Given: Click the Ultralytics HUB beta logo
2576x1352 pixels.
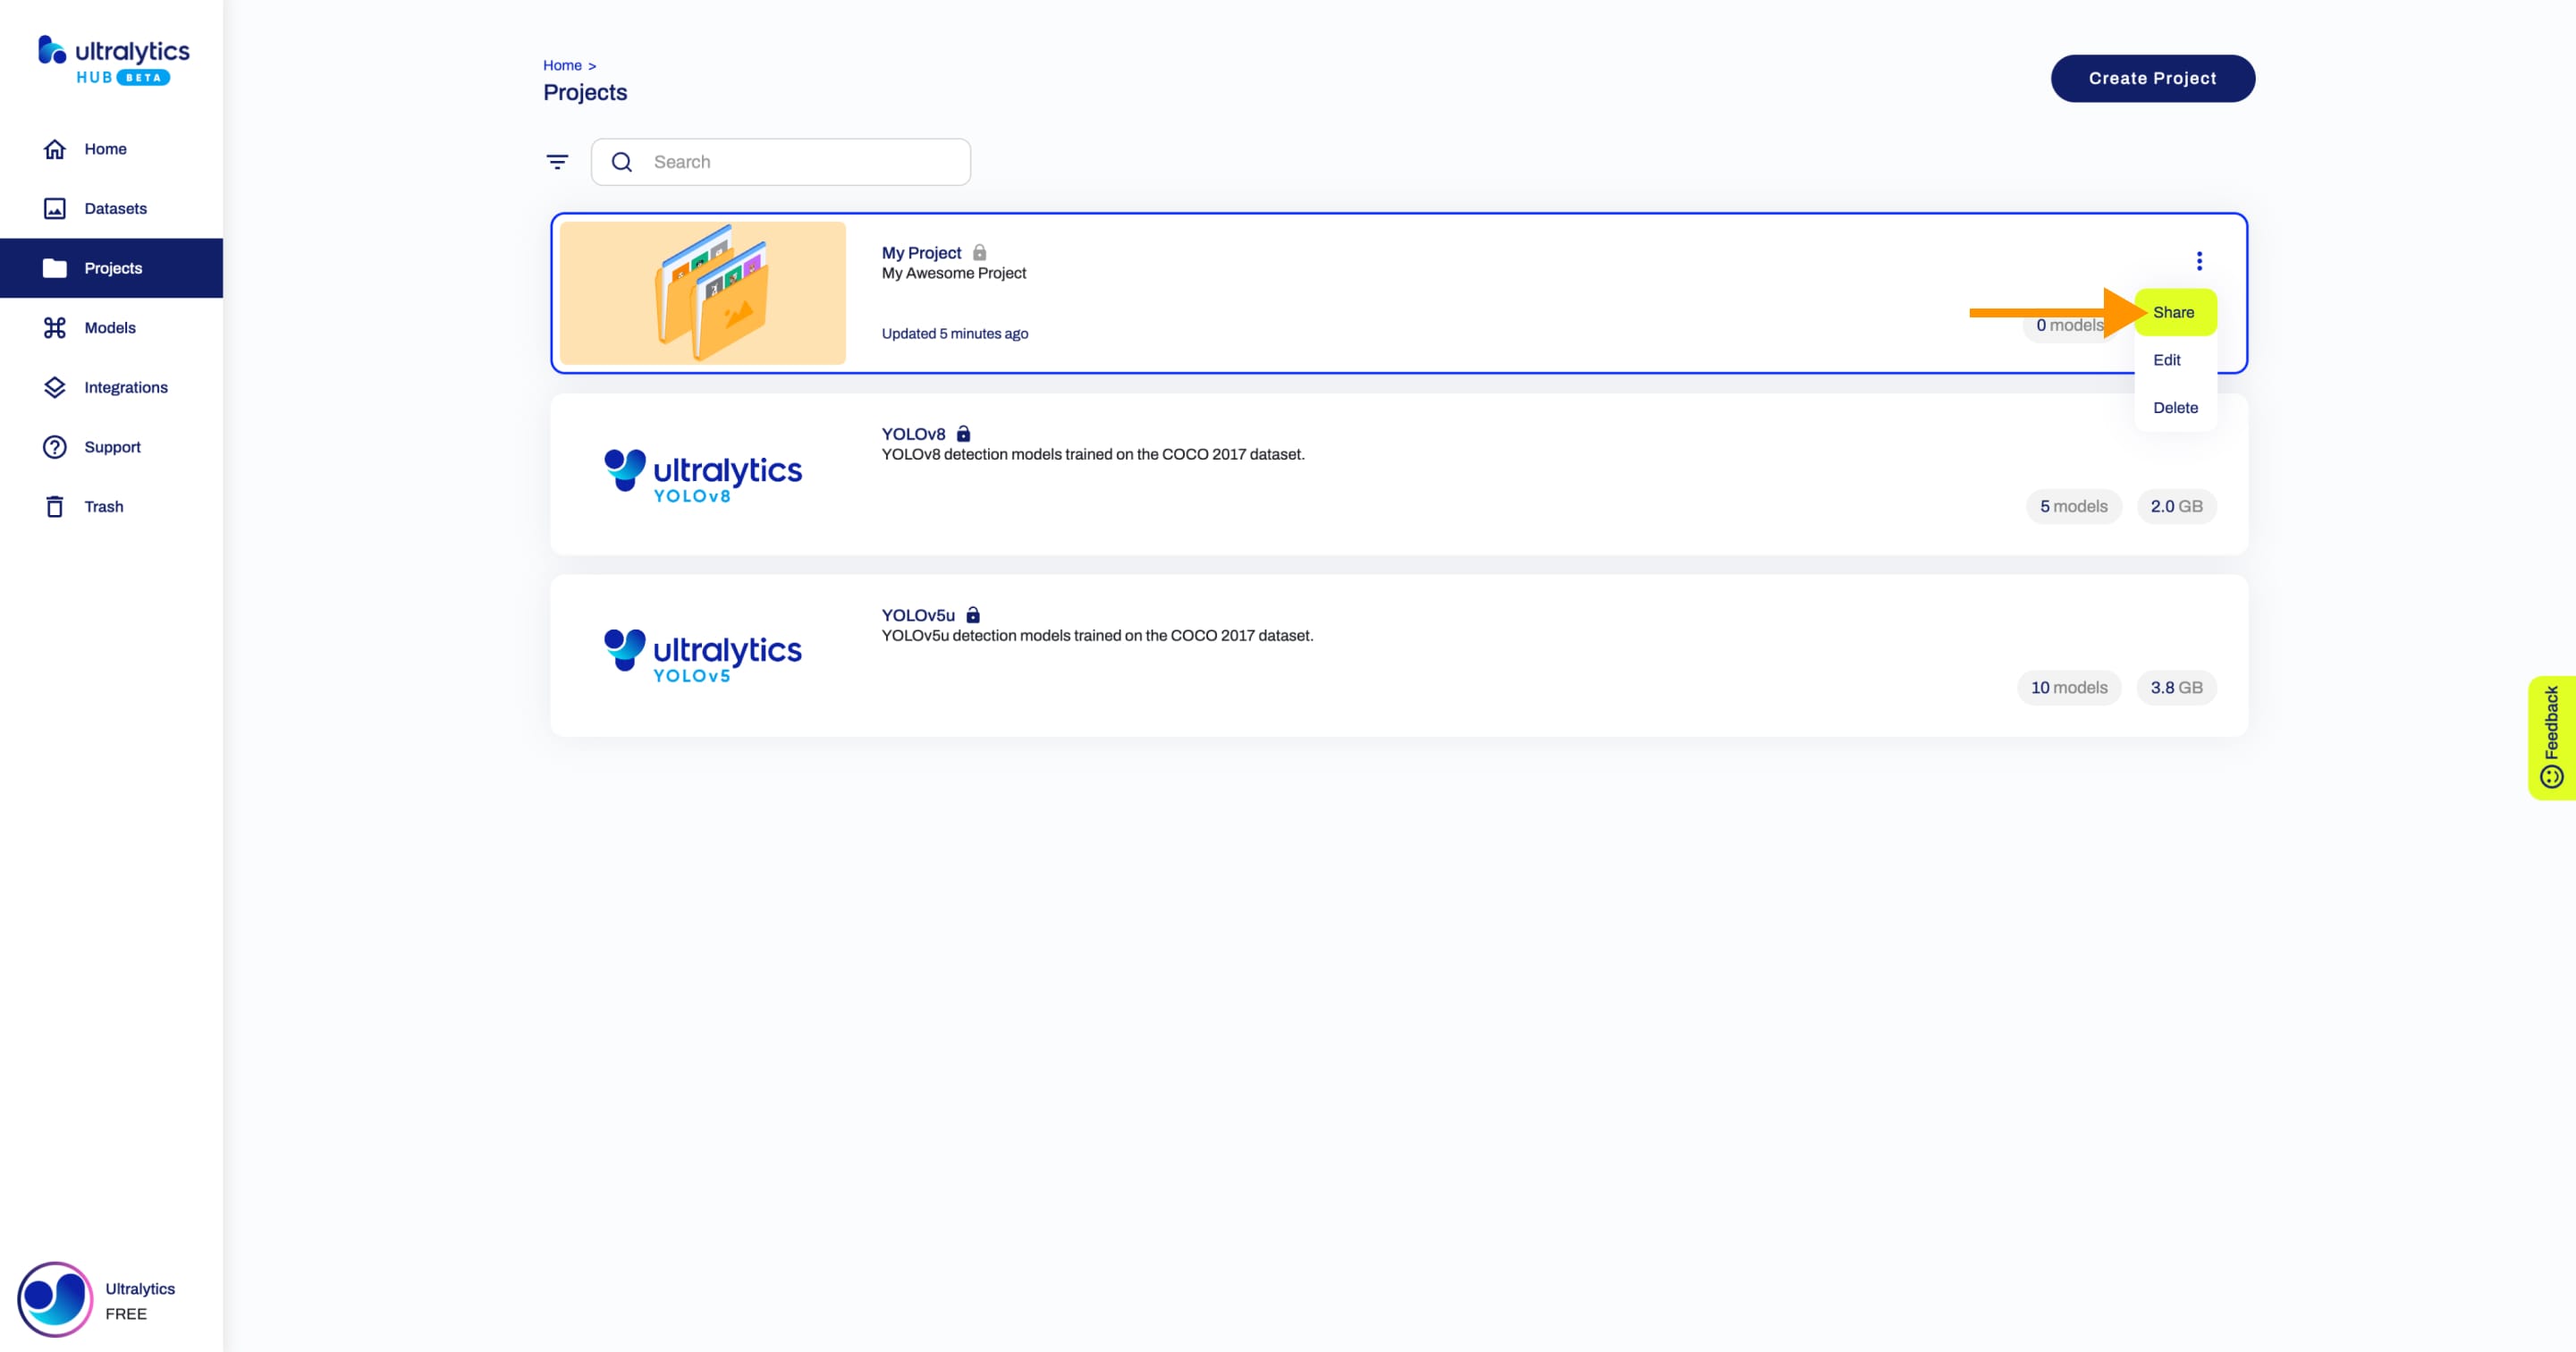Looking at the screenshot, I should point(111,60).
